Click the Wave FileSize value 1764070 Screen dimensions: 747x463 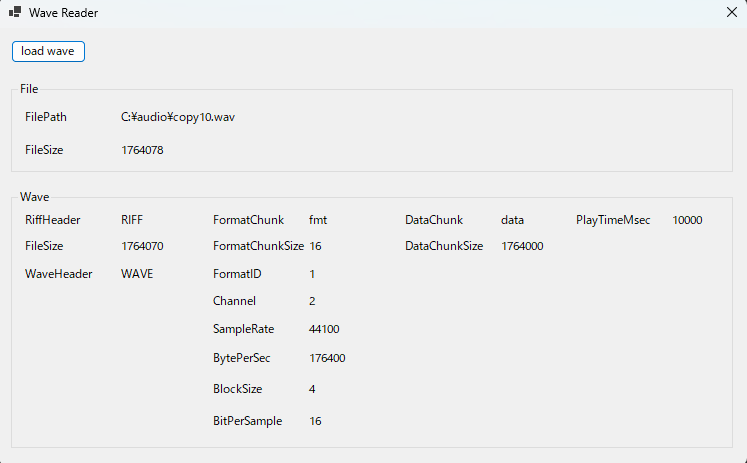coord(142,246)
